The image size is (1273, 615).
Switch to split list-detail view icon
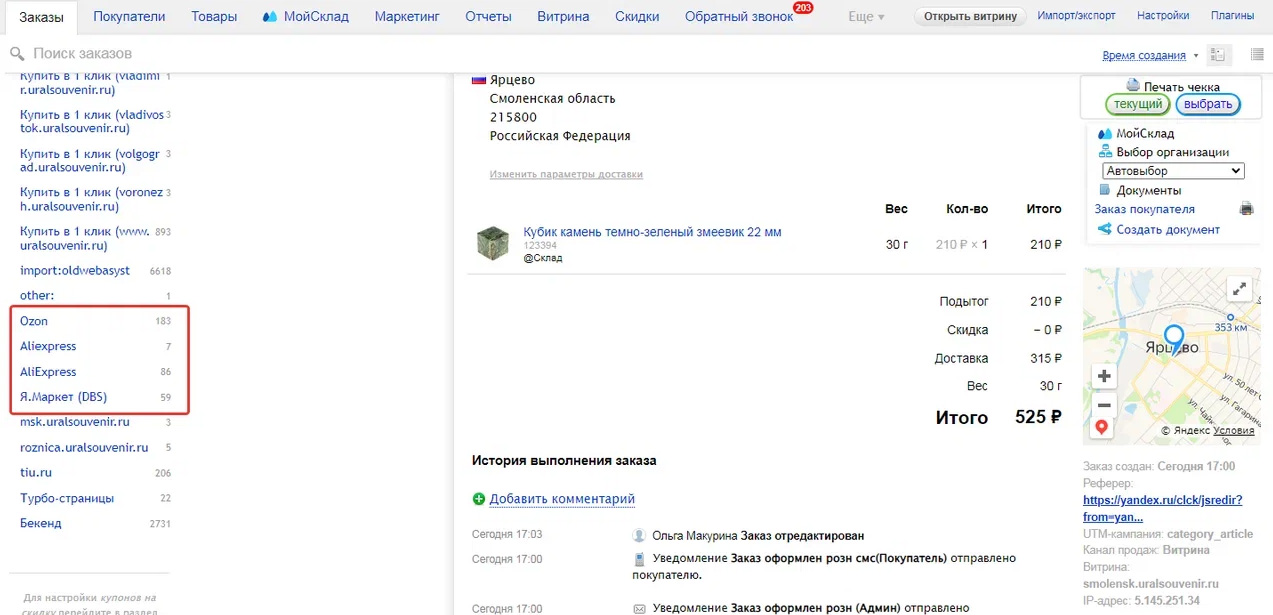[1218, 55]
